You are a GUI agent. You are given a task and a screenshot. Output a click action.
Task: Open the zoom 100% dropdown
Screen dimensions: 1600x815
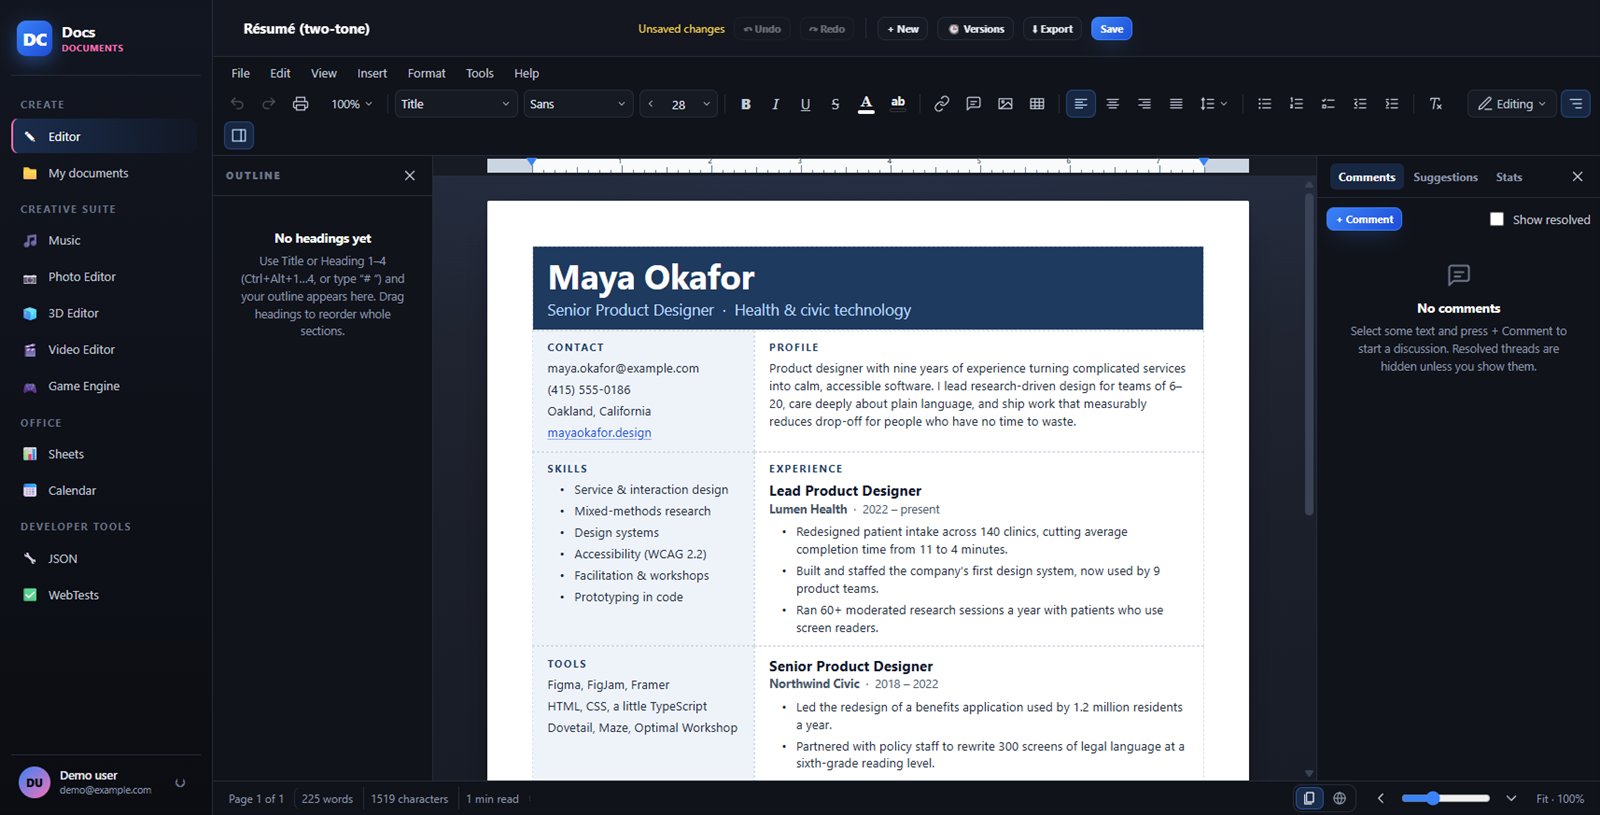352,104
